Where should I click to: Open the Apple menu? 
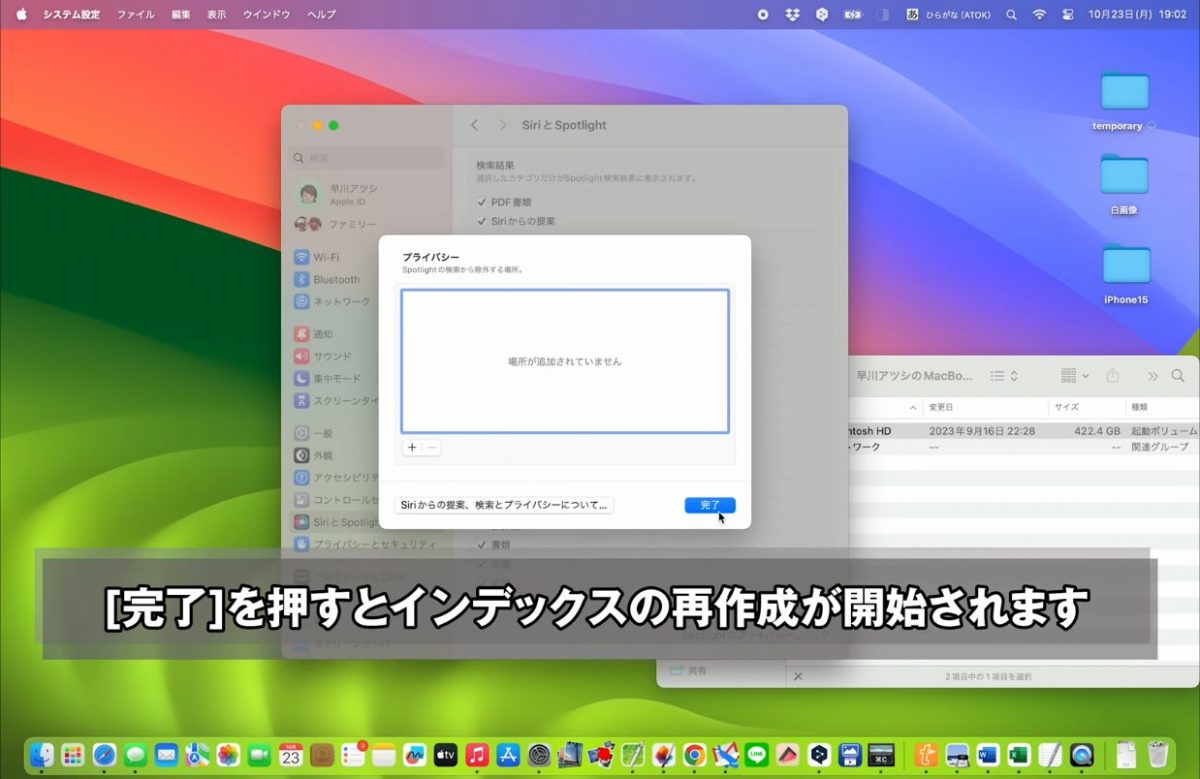coord(21,15)
